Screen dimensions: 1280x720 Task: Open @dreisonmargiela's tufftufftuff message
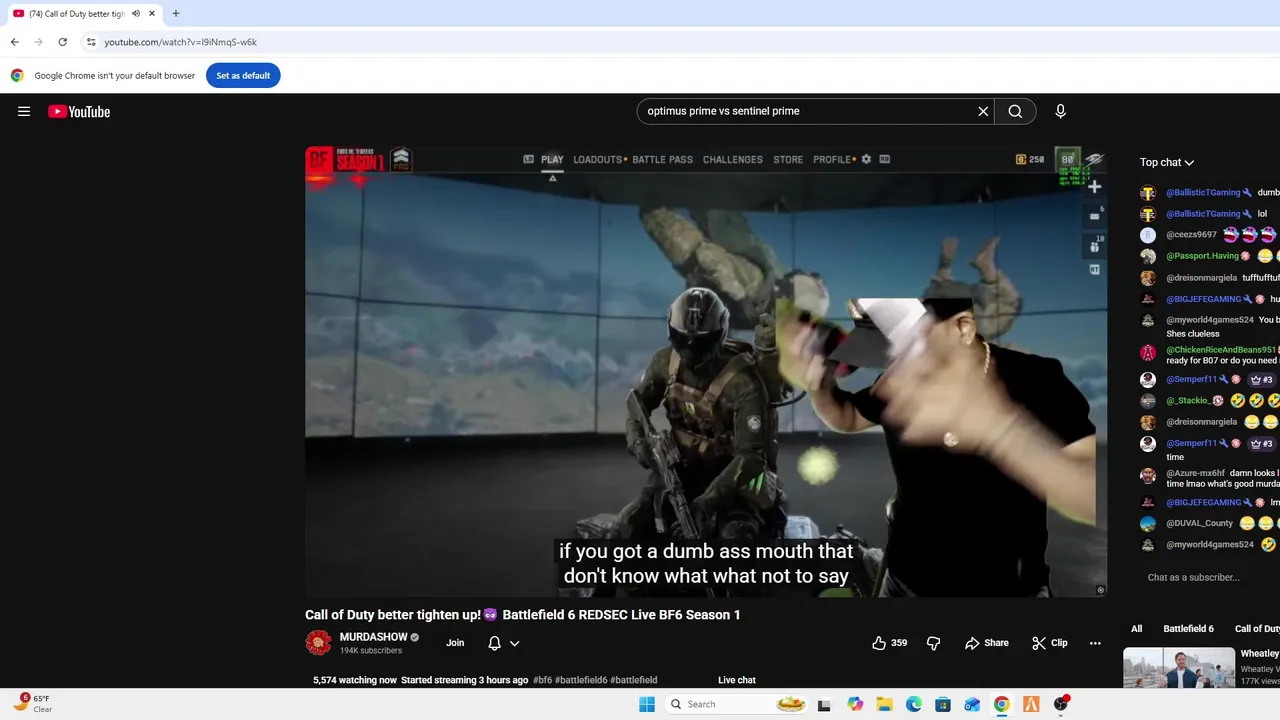click(1260, 278)
